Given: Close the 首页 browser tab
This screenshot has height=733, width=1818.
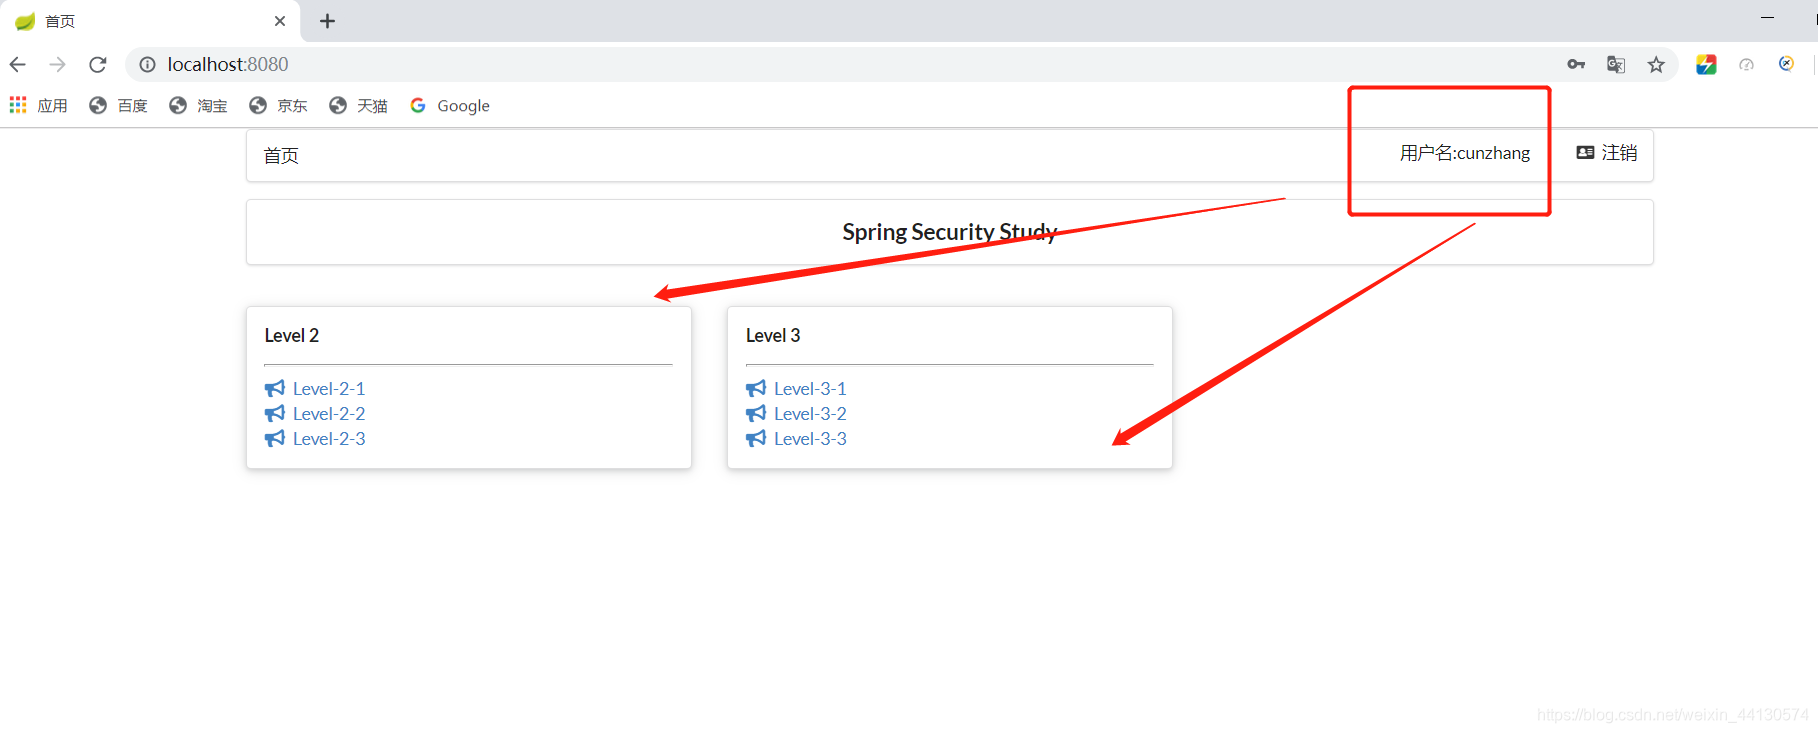Looking at the screenshot, I should click(280, 21).
